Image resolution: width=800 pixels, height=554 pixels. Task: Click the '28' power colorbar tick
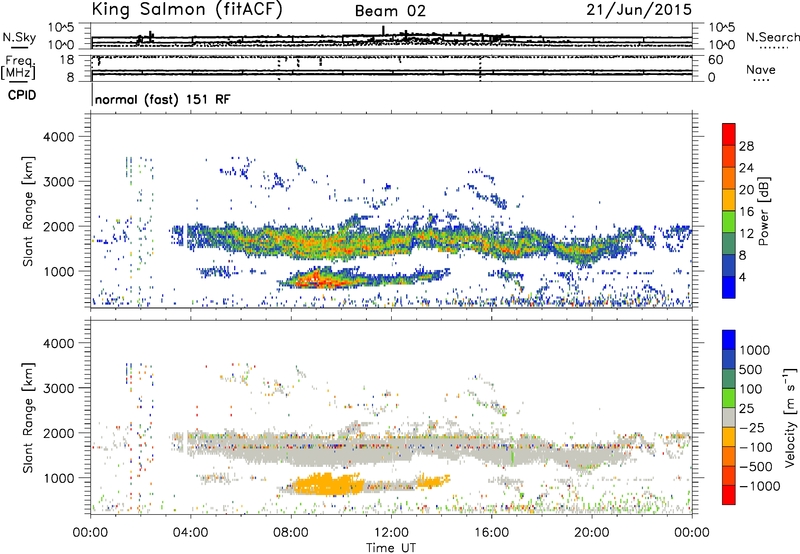pos(746,146)
